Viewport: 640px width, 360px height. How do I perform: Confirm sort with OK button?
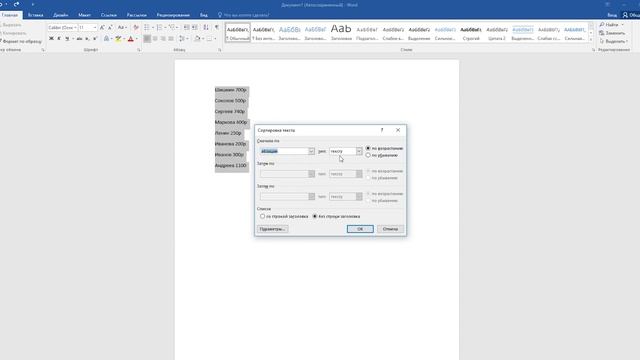point(360,229)
